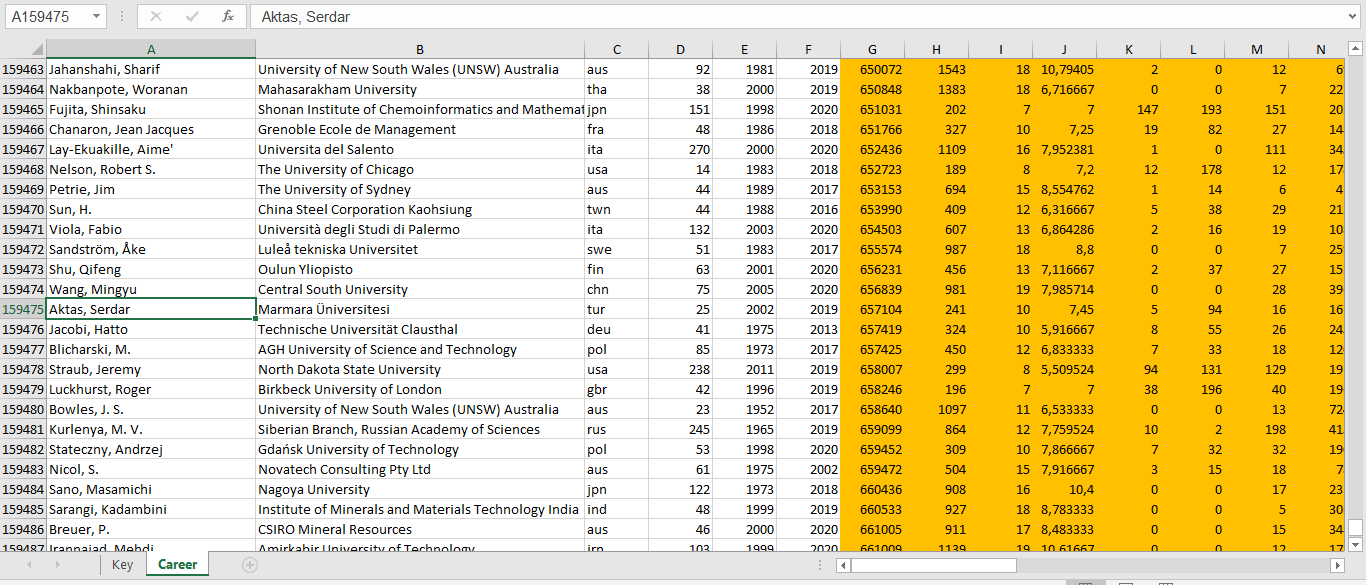
Task: Select row 159470 header
Action: tap(23, 210)
